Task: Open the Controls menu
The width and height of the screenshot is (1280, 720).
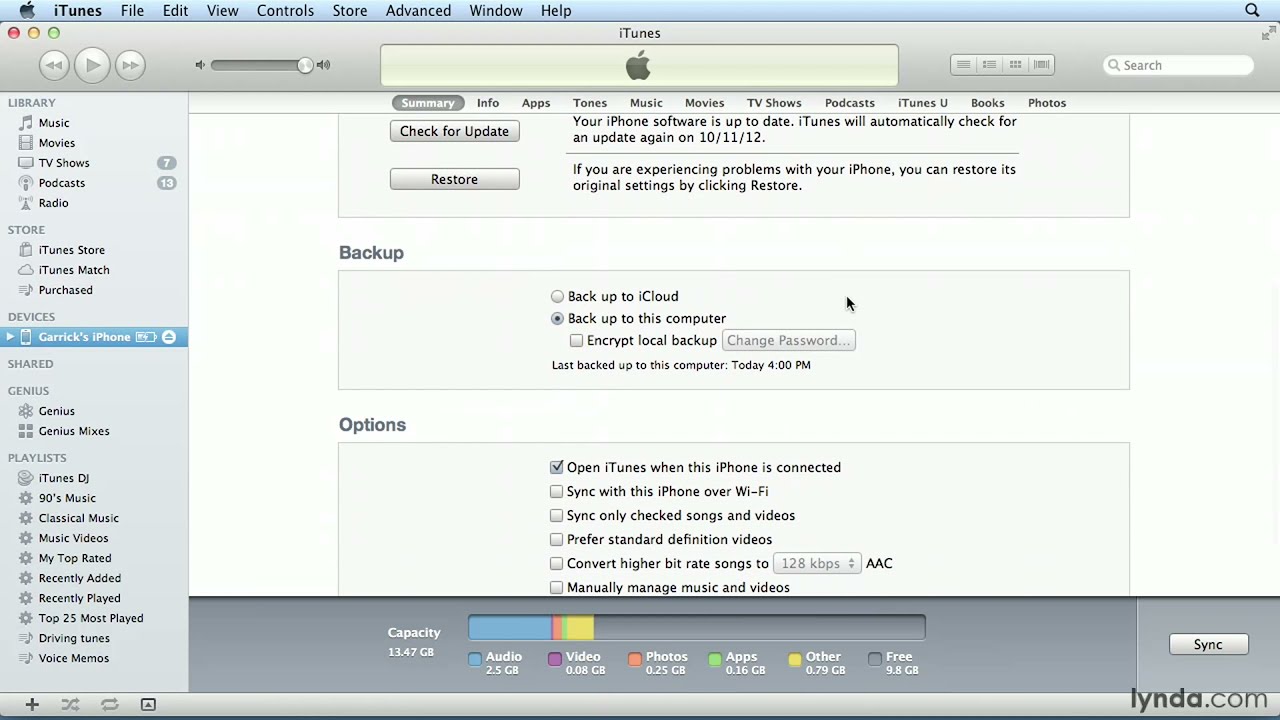Action: click(285, 10)
